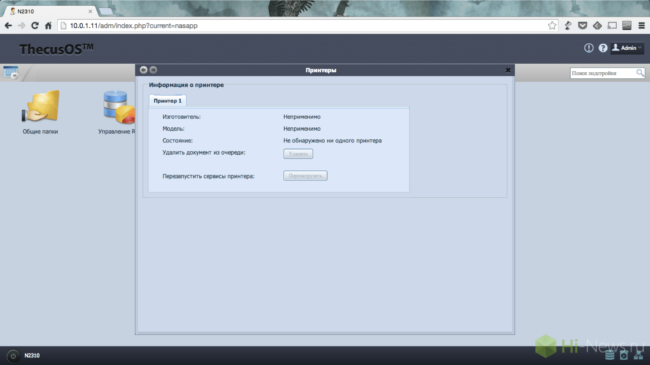This screenshot has width=650, height=365.
Task: Go back in browser
Action: (x=8, y=26)
